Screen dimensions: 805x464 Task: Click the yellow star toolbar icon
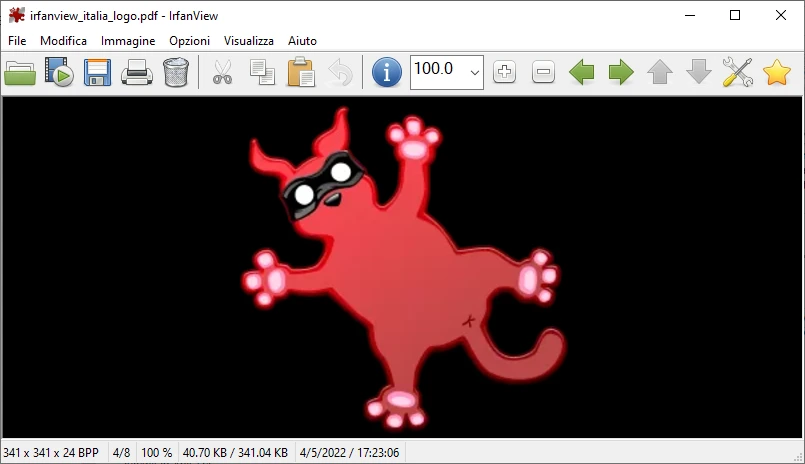pos(777,72)
